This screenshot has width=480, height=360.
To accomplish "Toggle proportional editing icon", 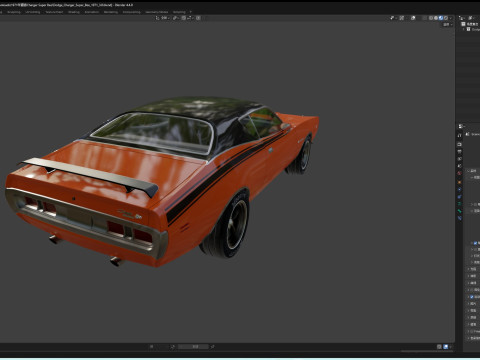I will [198, 18].
